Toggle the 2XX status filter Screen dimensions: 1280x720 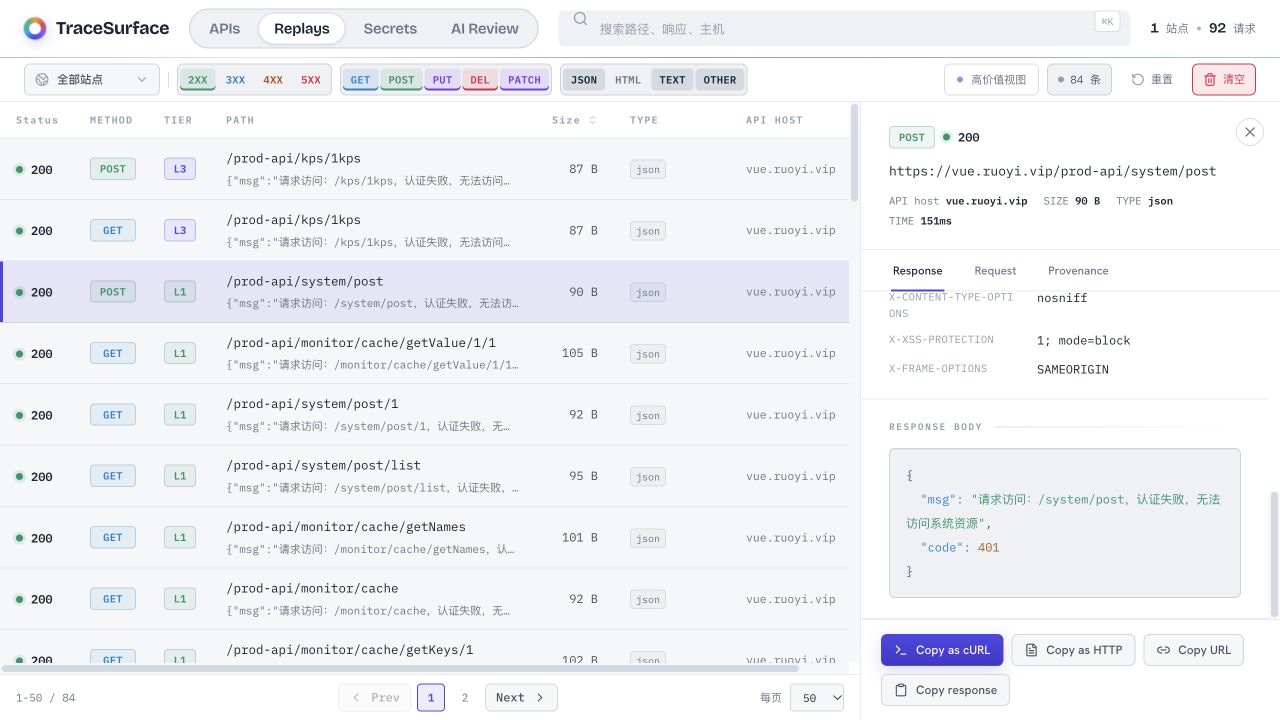198,80
